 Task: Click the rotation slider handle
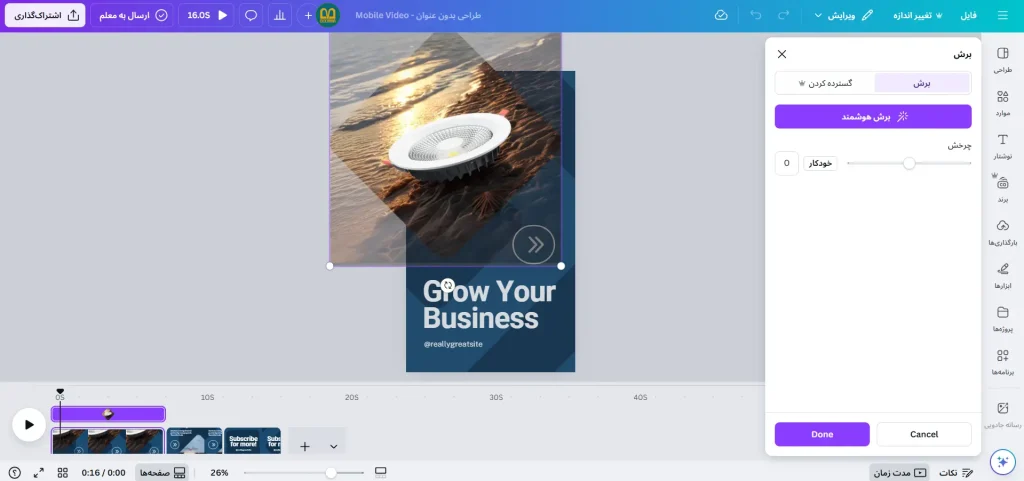(909, 163)
